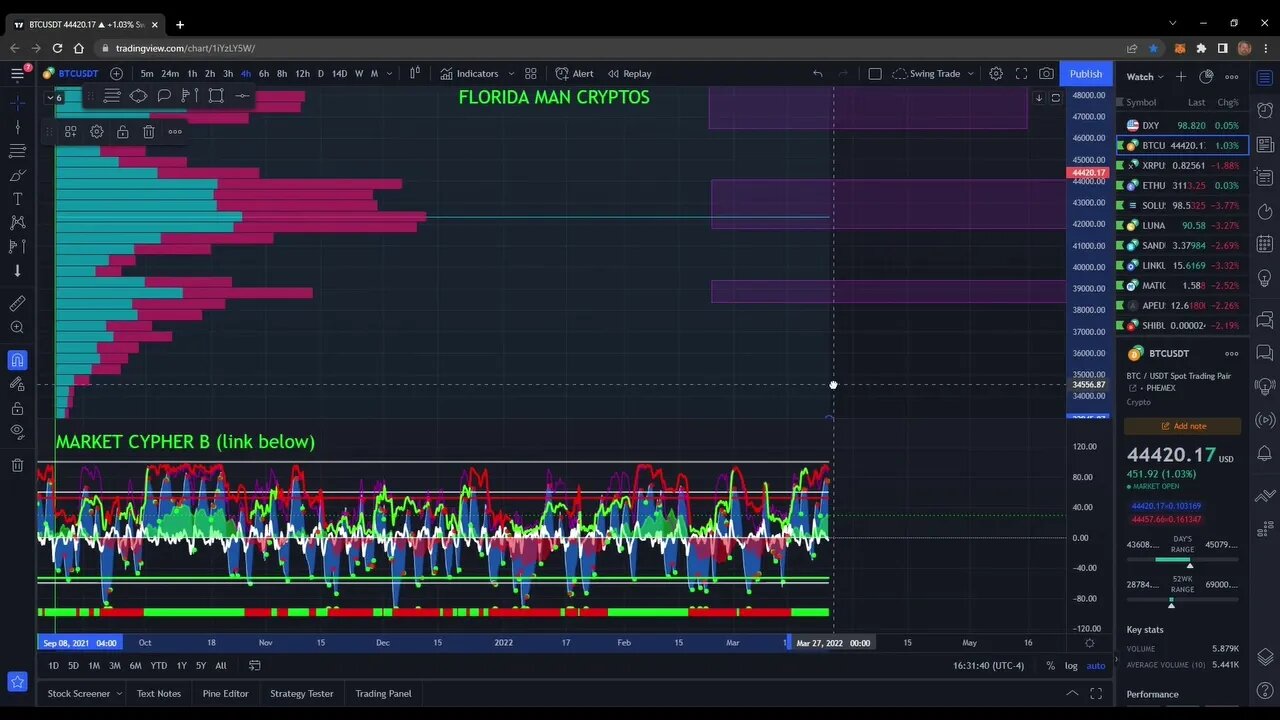Open more options in floating drawing toolbar
Viewport: 1280px width, 720px height.
175,131
